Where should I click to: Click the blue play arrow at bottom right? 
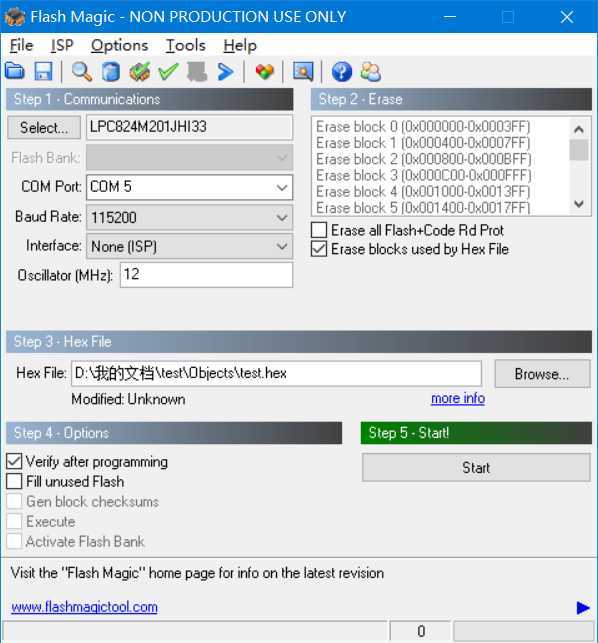(582, 607)
